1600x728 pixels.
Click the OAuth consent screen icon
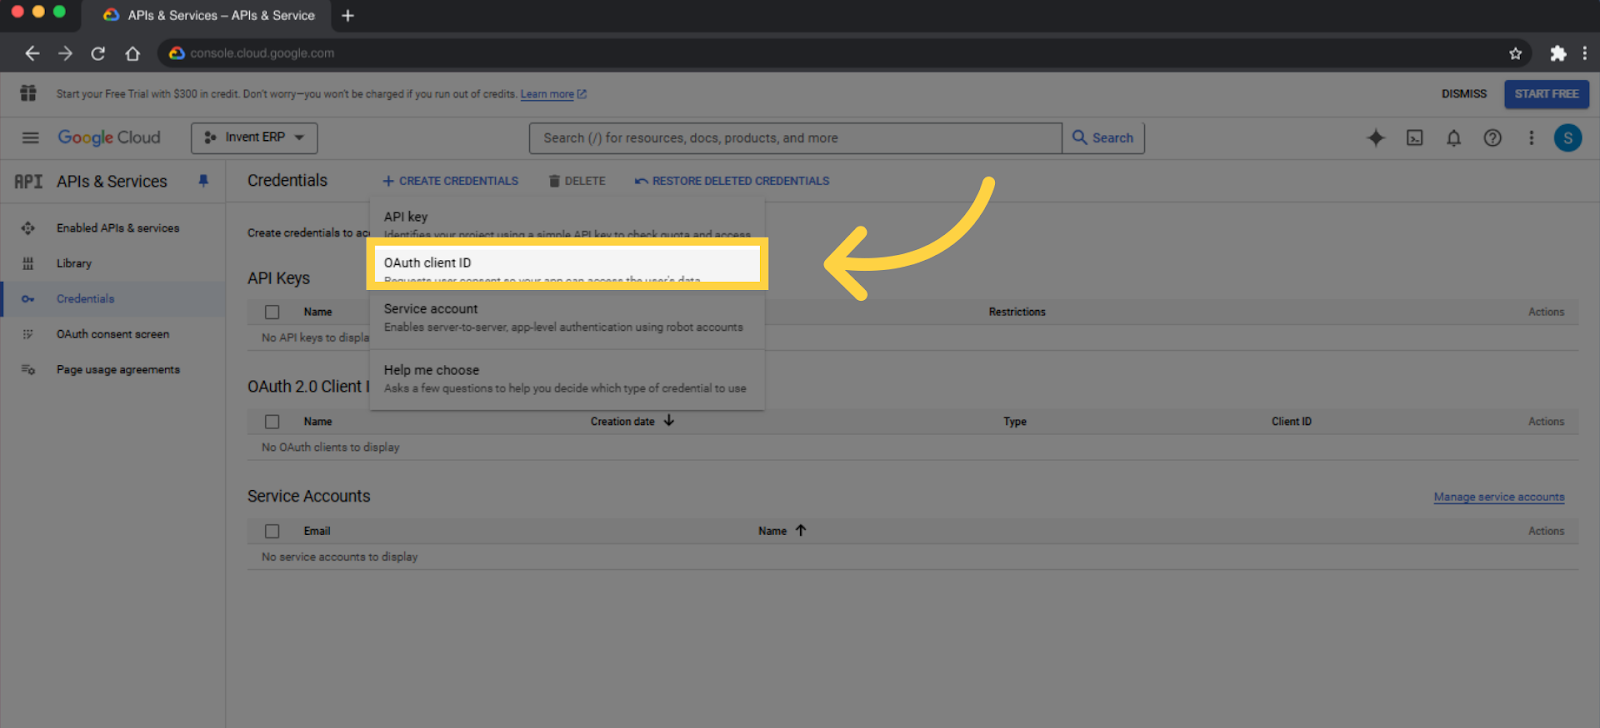pyautogui.click(x=28, y=334)
